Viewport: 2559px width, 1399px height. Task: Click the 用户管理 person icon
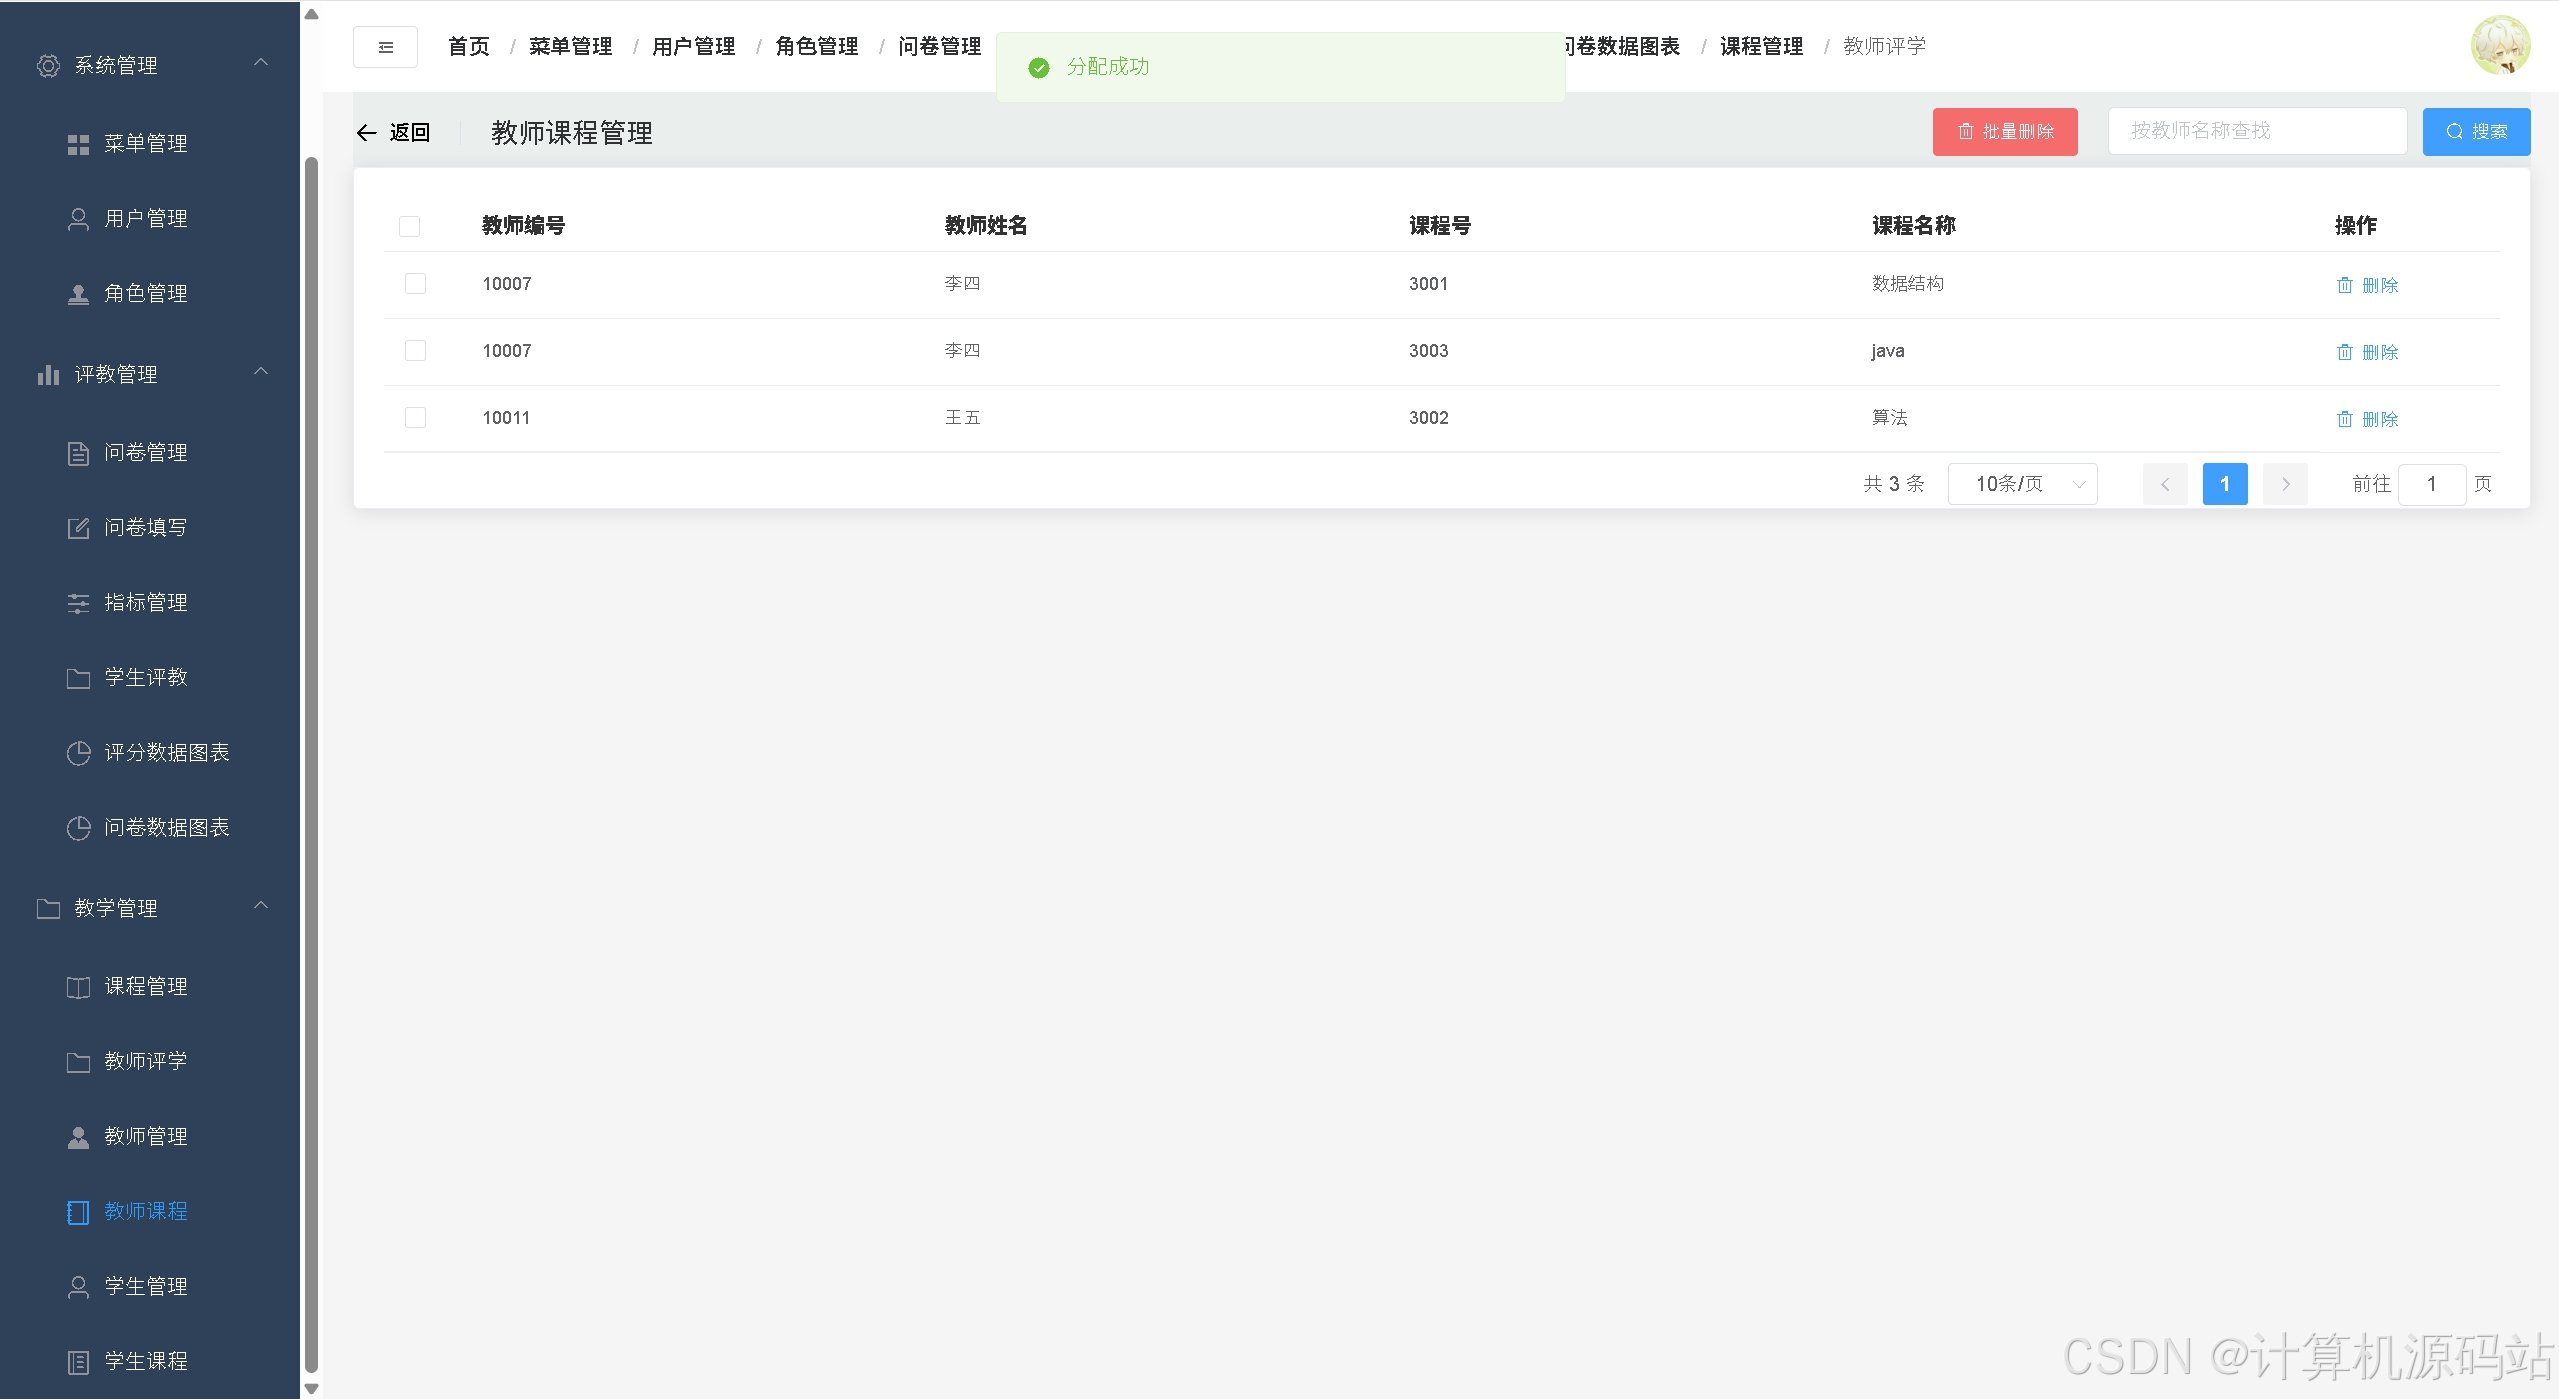[x=78, y=220]
